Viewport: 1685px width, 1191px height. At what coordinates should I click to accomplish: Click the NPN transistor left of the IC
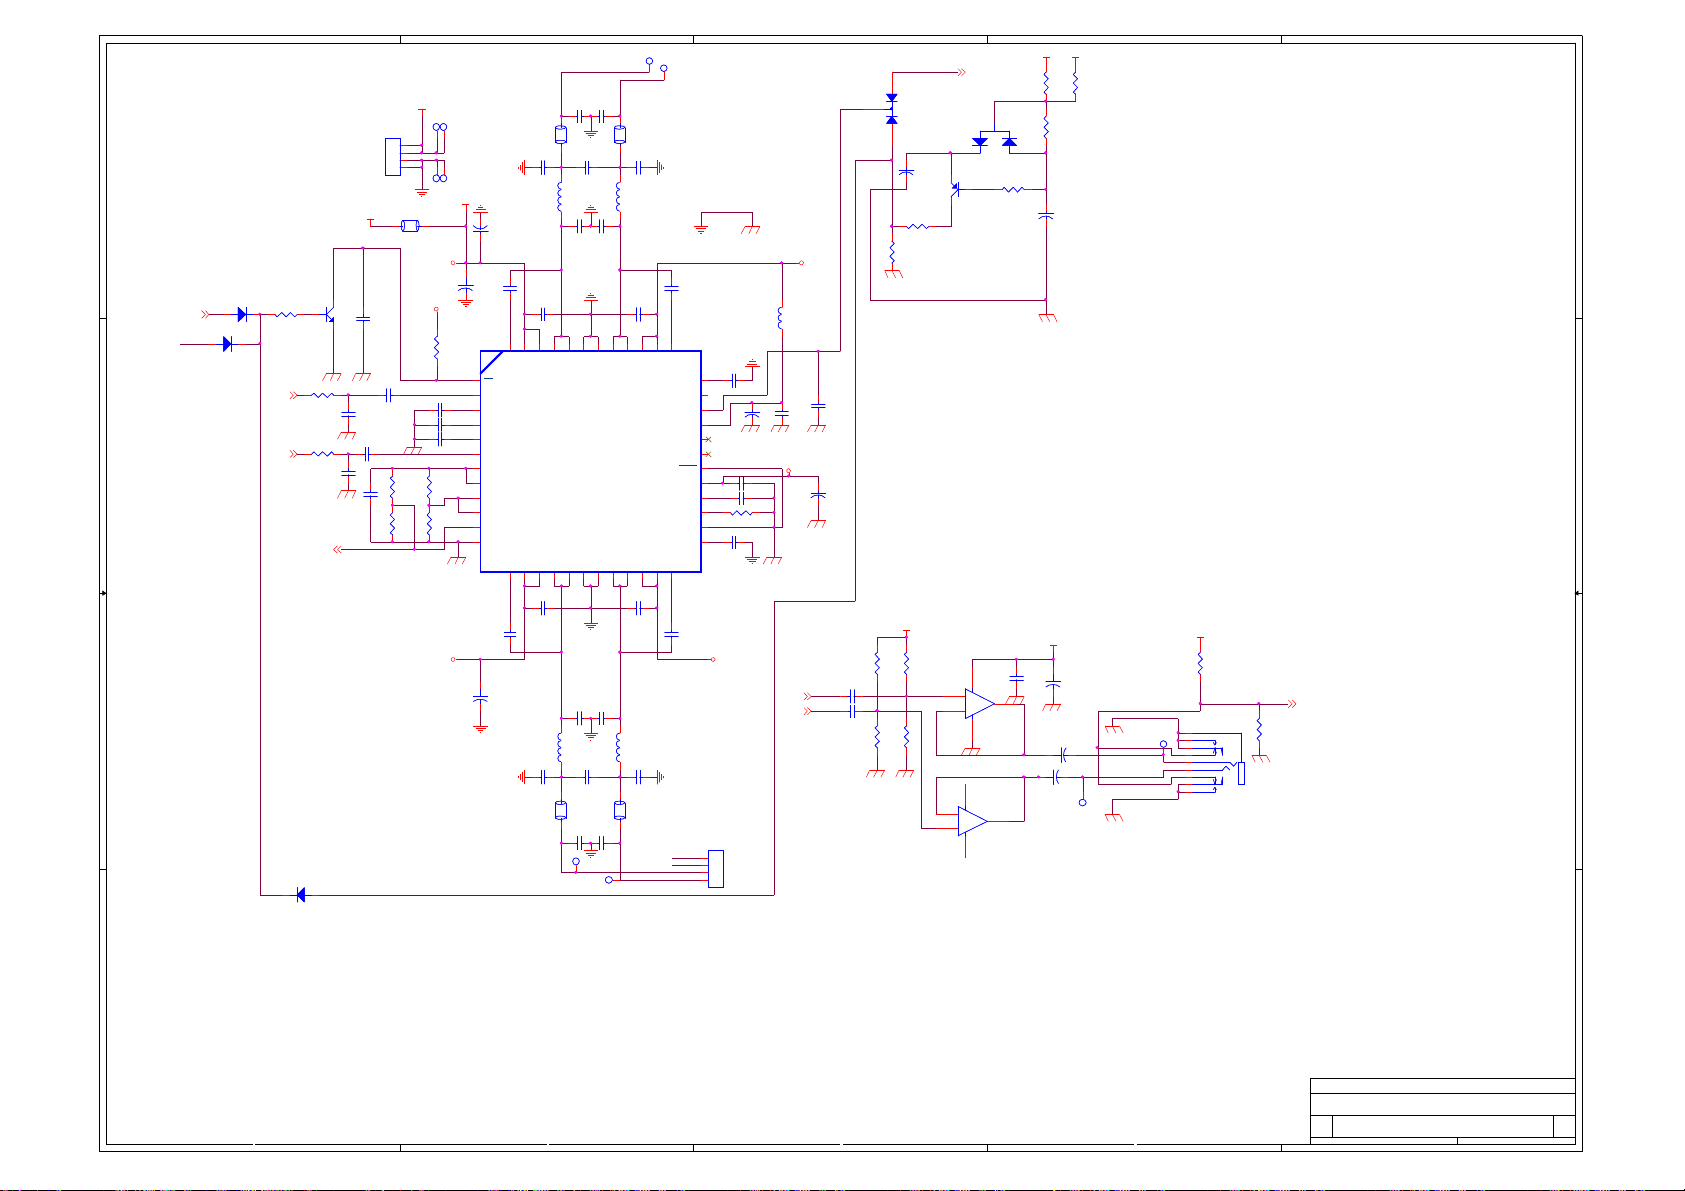point(329,315)
